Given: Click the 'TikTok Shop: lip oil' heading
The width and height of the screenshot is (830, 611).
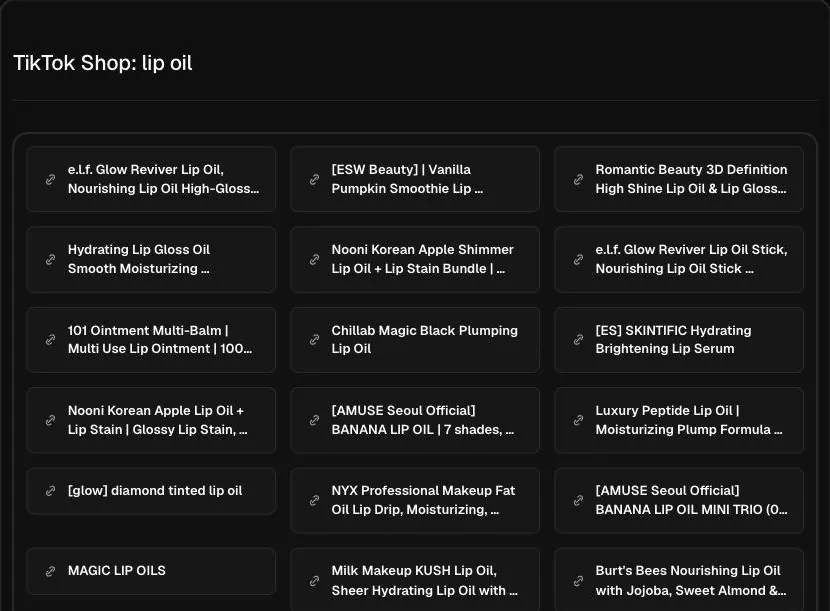Looking at the screenshot, I should pos(103,63).
